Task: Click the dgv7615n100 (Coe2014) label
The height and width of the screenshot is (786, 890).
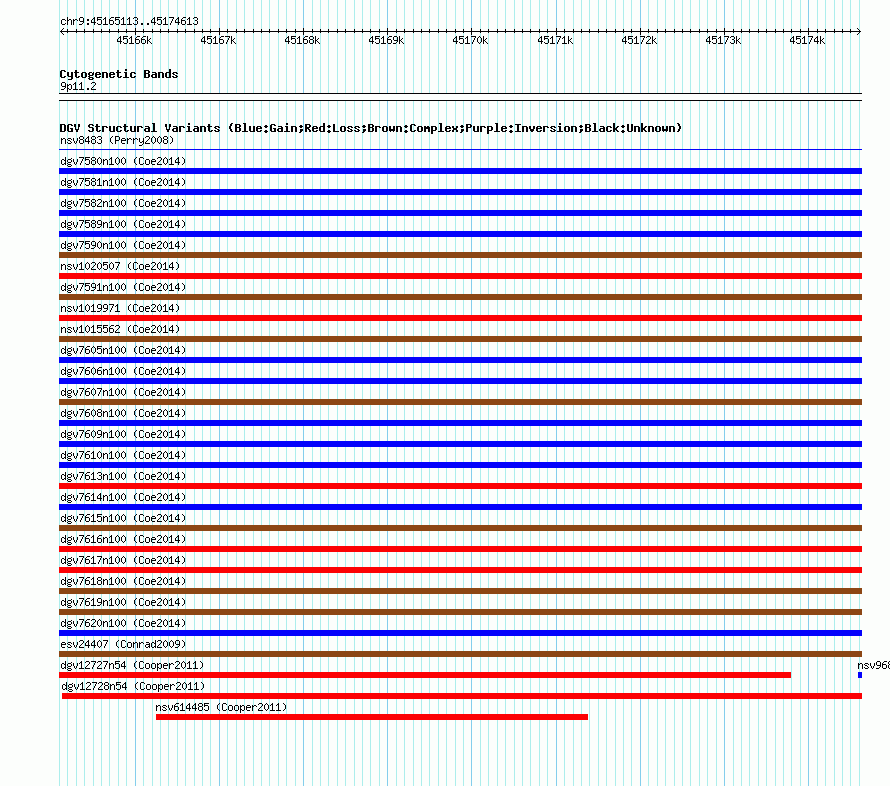Action: 123,518
